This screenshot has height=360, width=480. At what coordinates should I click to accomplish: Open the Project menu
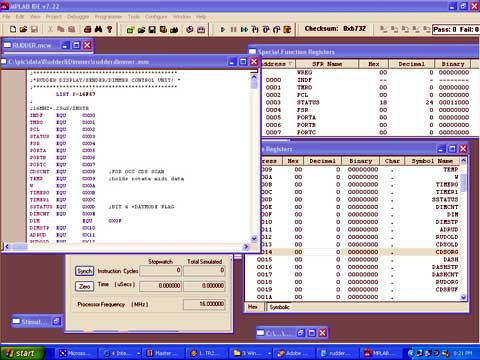[54, 17]
